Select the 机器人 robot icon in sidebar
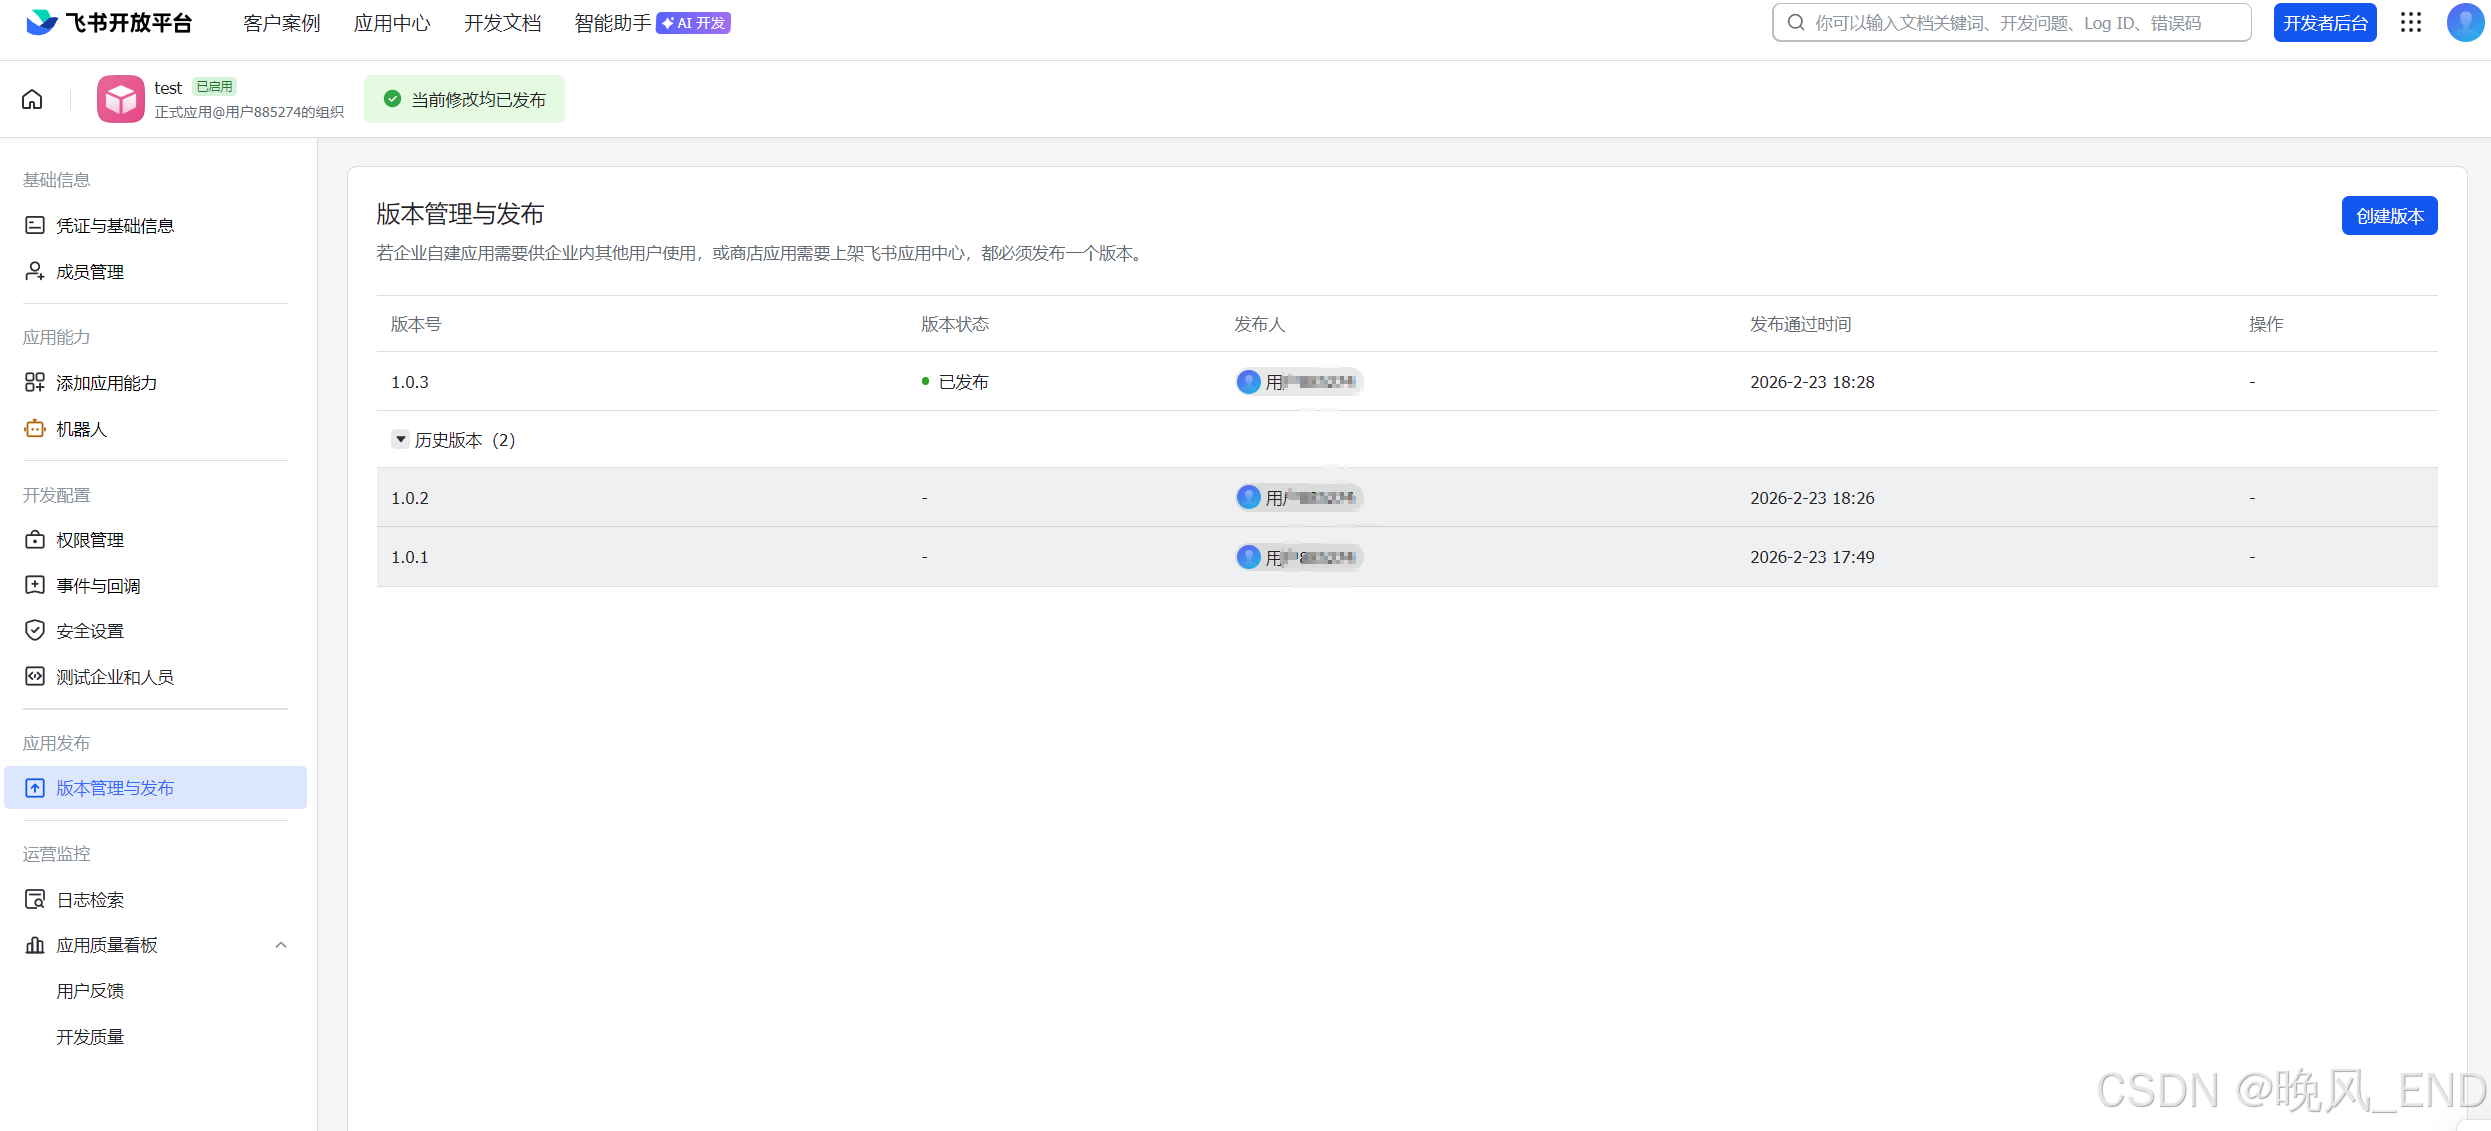 point(34,428)
